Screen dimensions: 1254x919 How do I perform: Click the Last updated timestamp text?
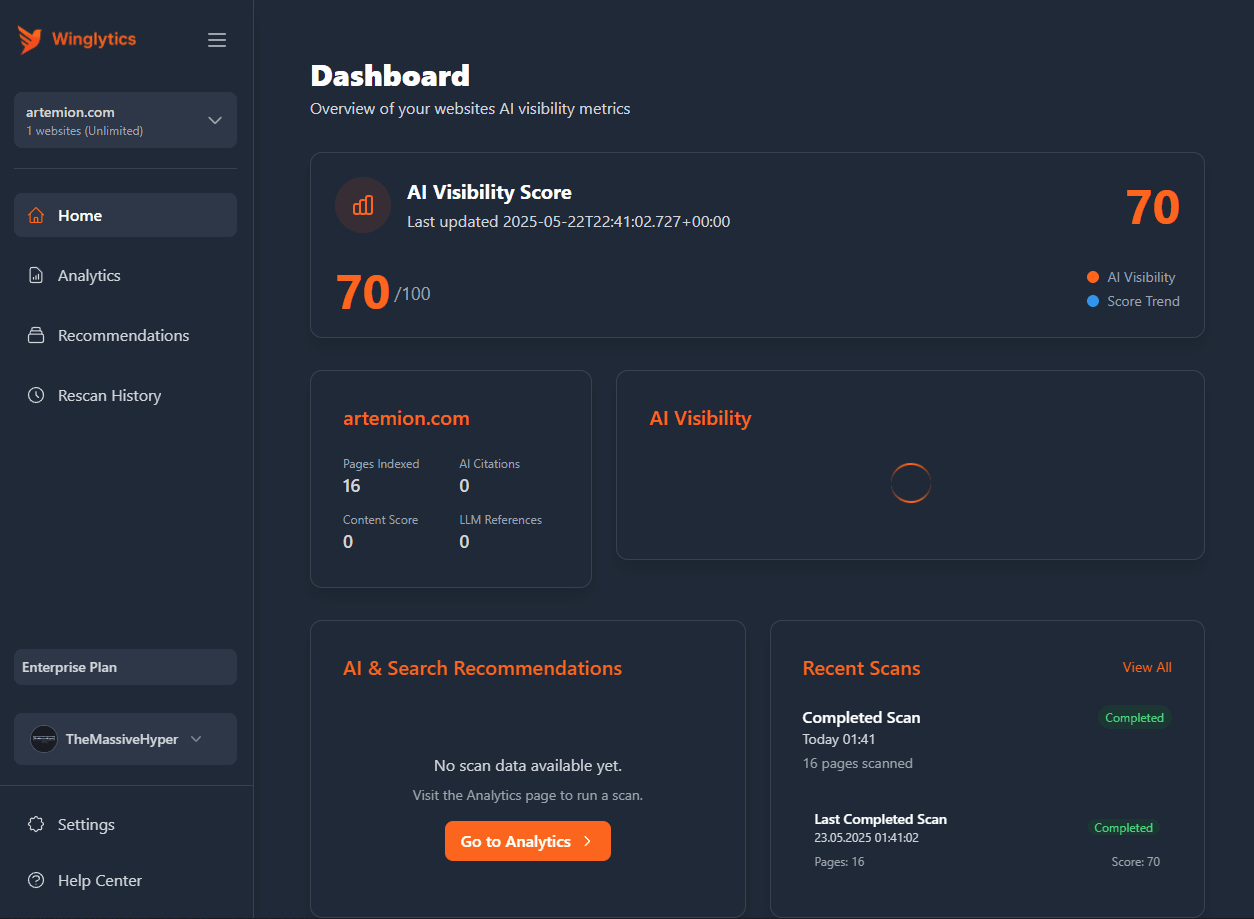568,221
